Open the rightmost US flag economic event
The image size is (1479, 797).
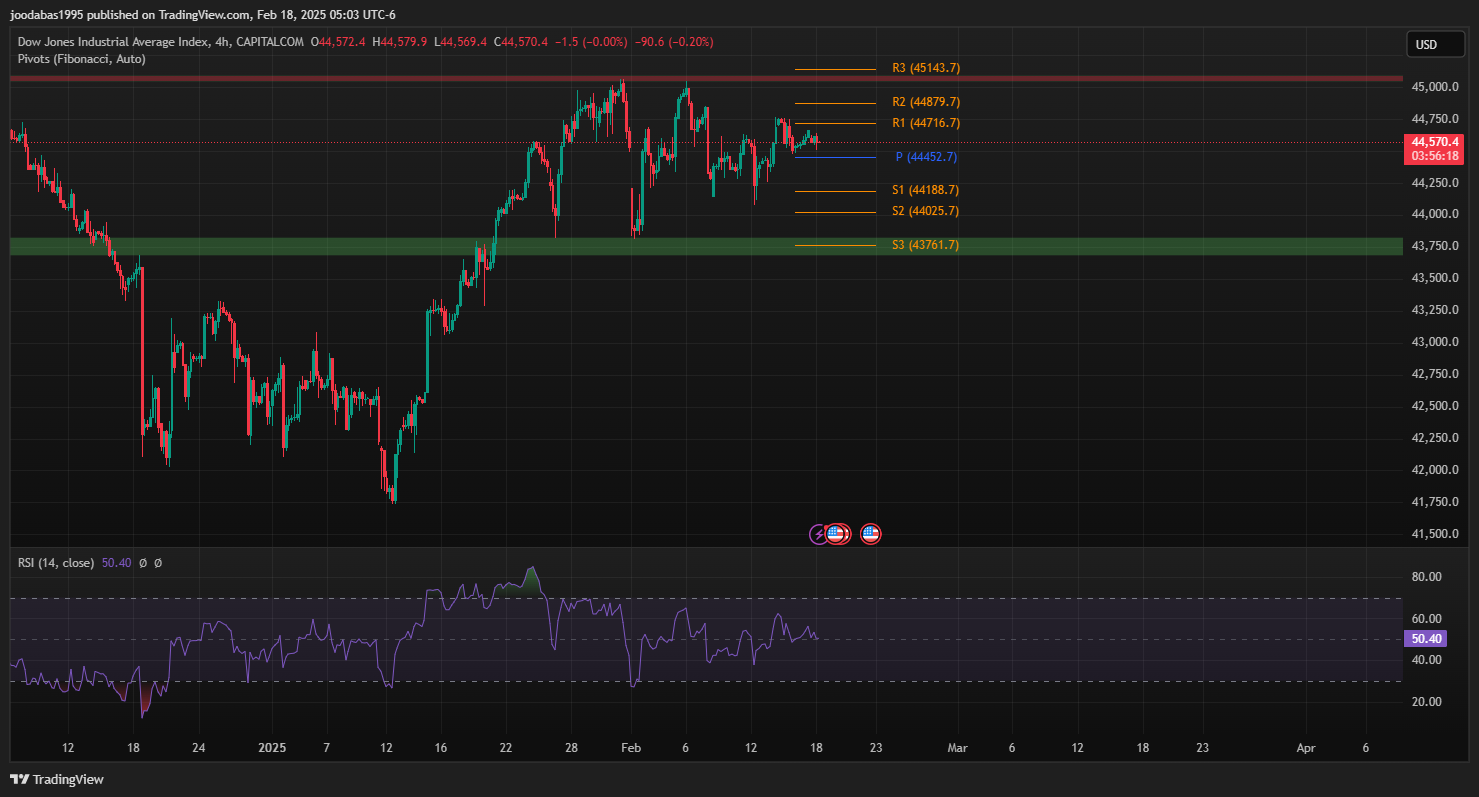[870, 534]
